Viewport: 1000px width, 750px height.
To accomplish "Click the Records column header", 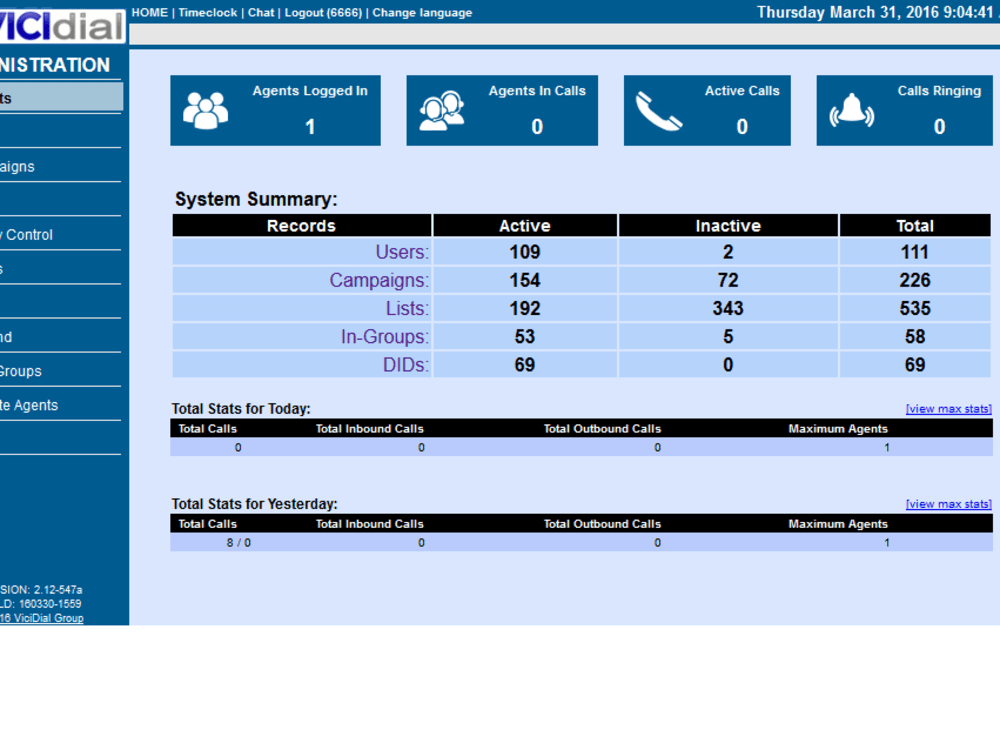I will [302, 226].
